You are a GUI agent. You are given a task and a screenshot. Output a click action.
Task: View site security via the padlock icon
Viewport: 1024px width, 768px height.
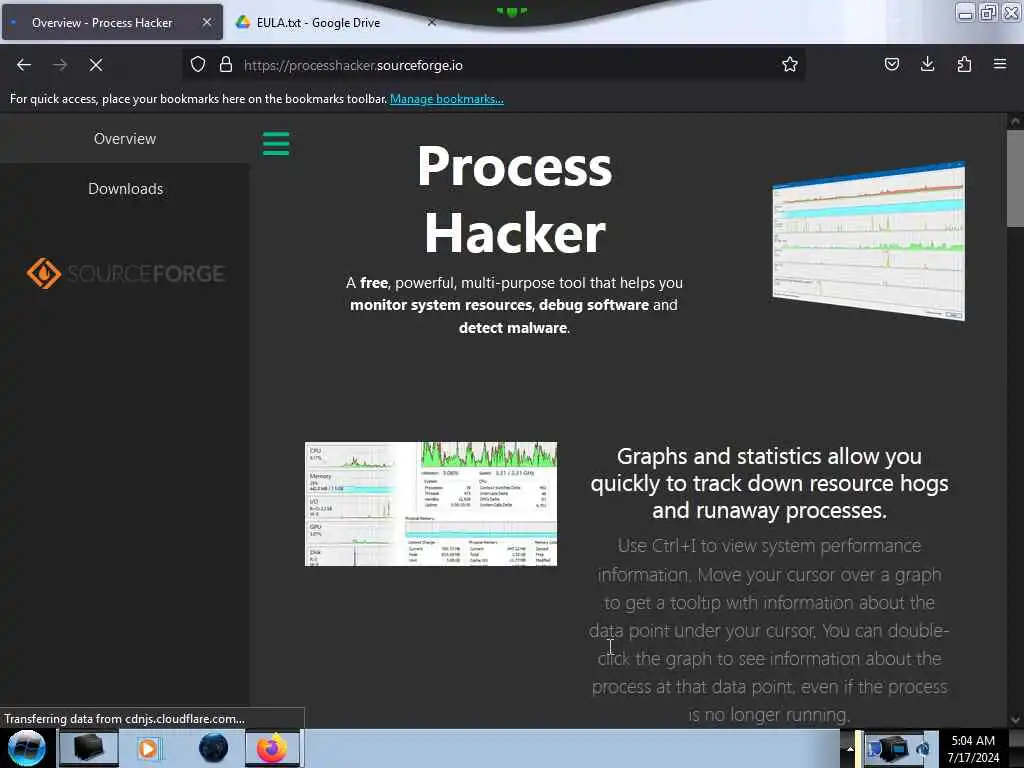(226, 65)
